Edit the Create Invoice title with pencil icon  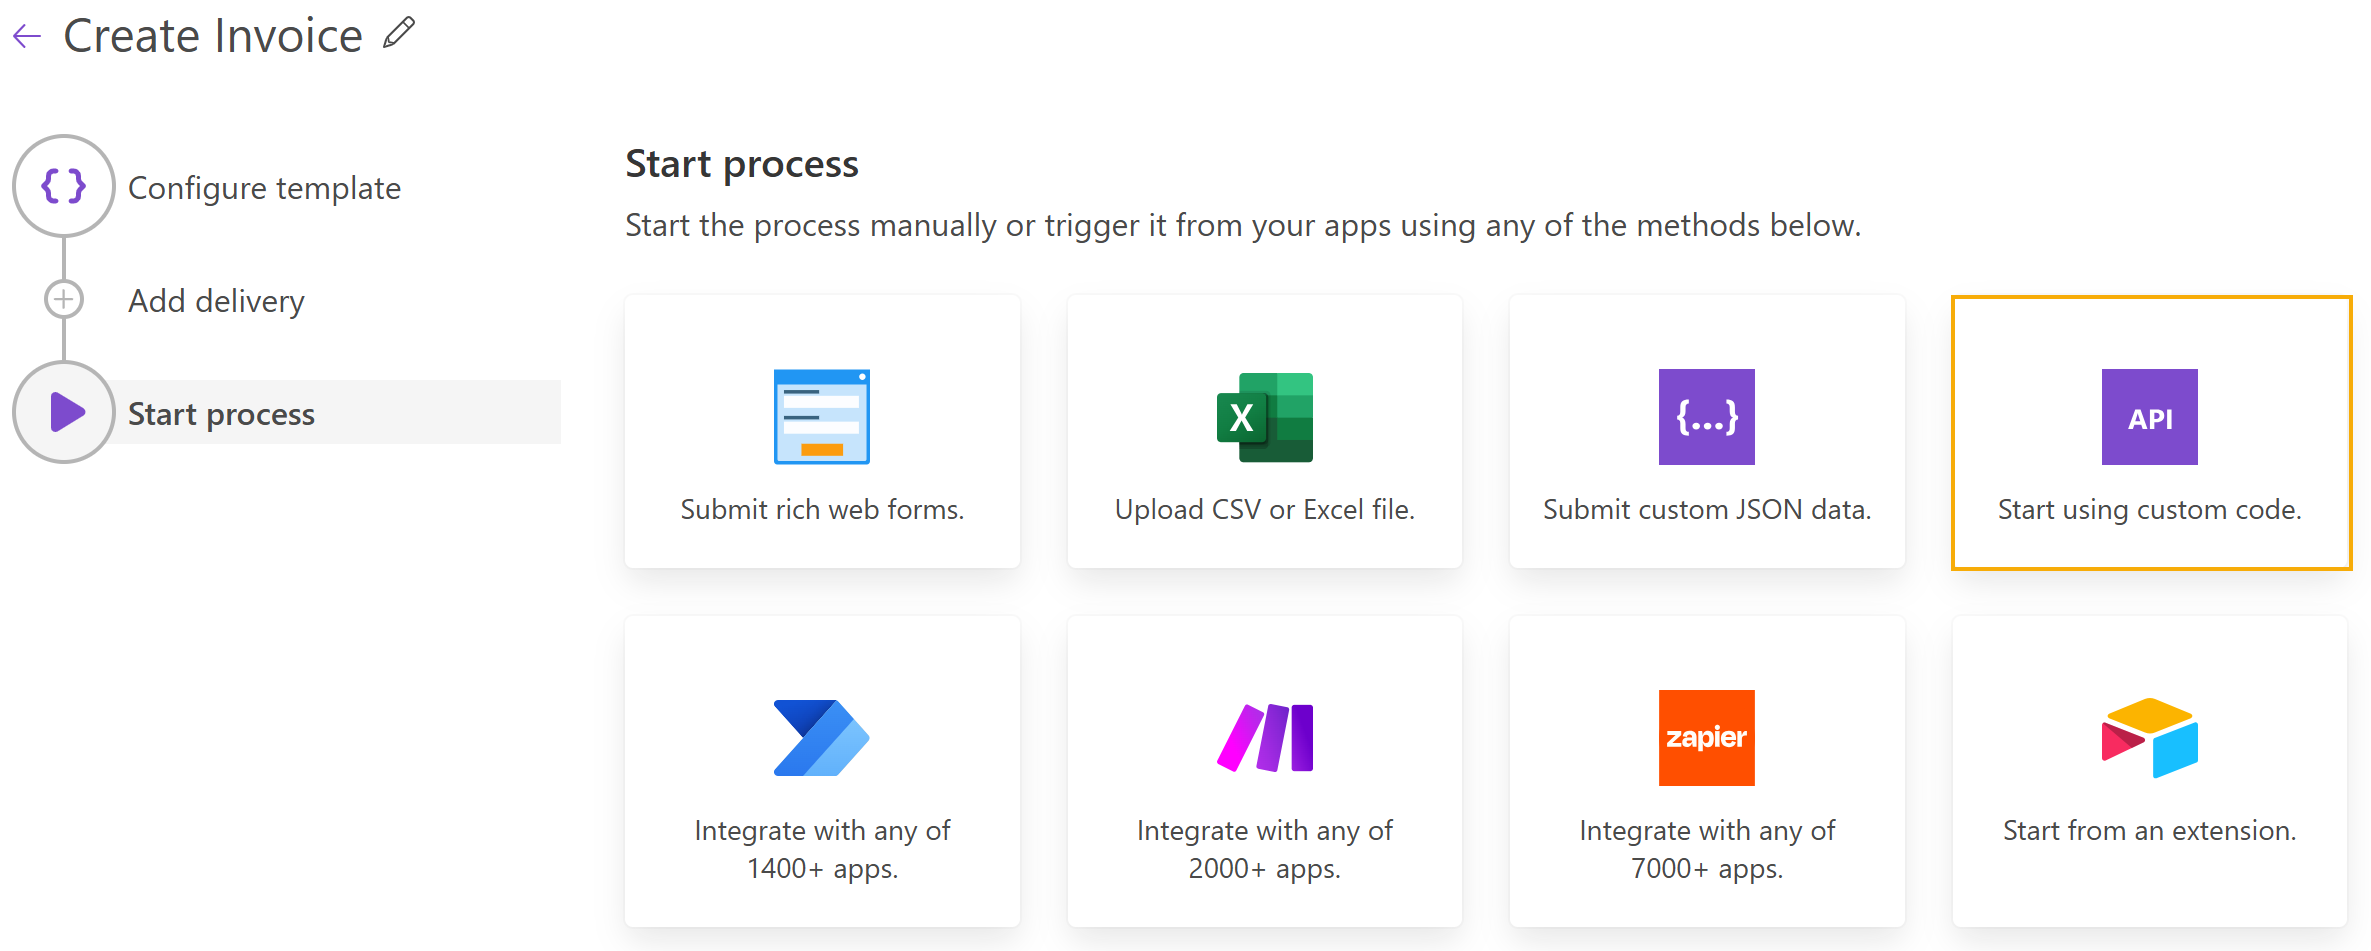click(x=398, y=33)
